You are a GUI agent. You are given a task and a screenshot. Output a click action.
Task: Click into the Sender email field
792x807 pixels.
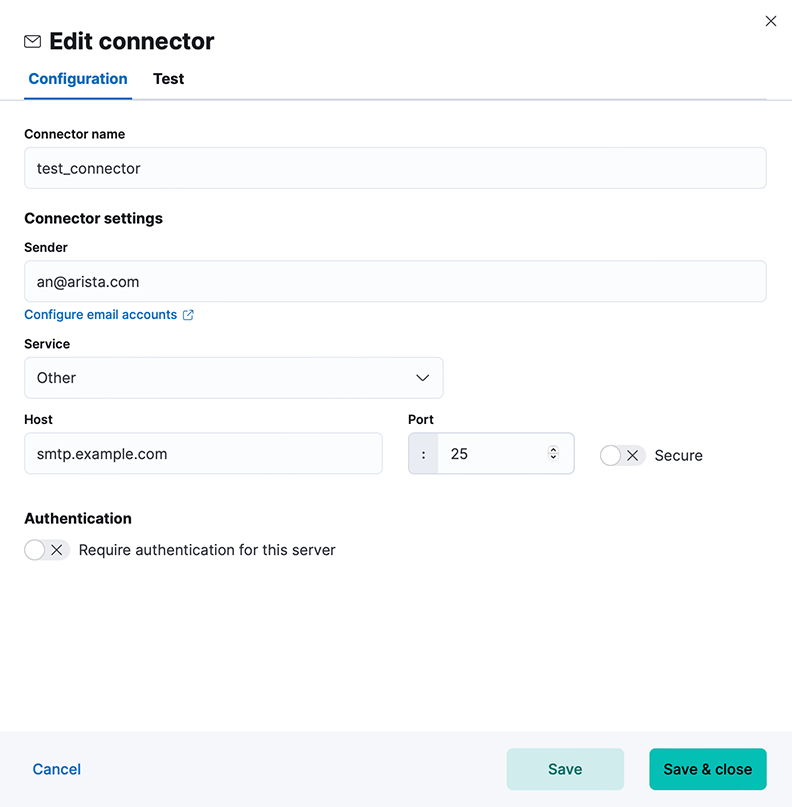click(395, 282)
